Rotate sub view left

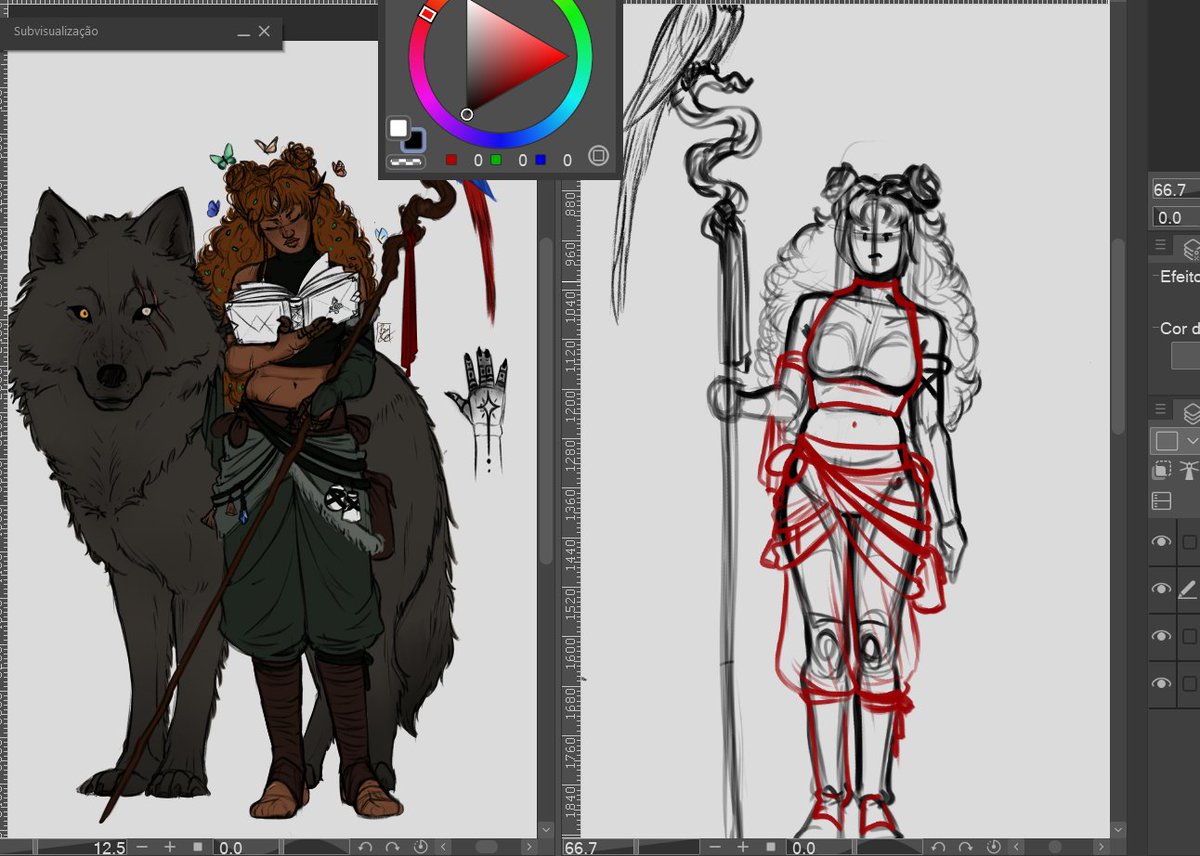coord(366,847)
